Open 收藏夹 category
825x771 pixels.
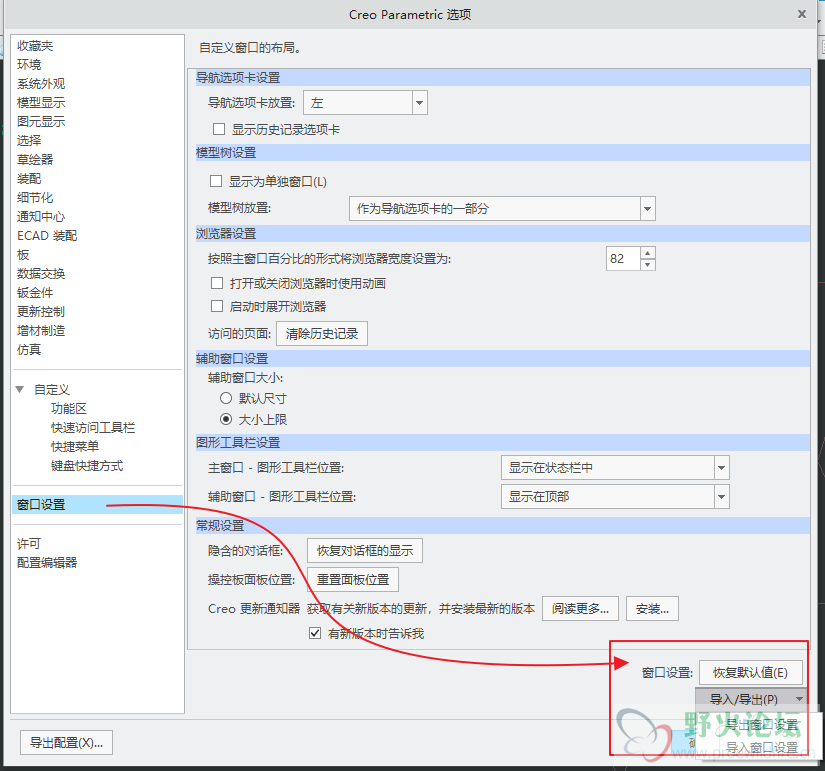pos(35,46)
